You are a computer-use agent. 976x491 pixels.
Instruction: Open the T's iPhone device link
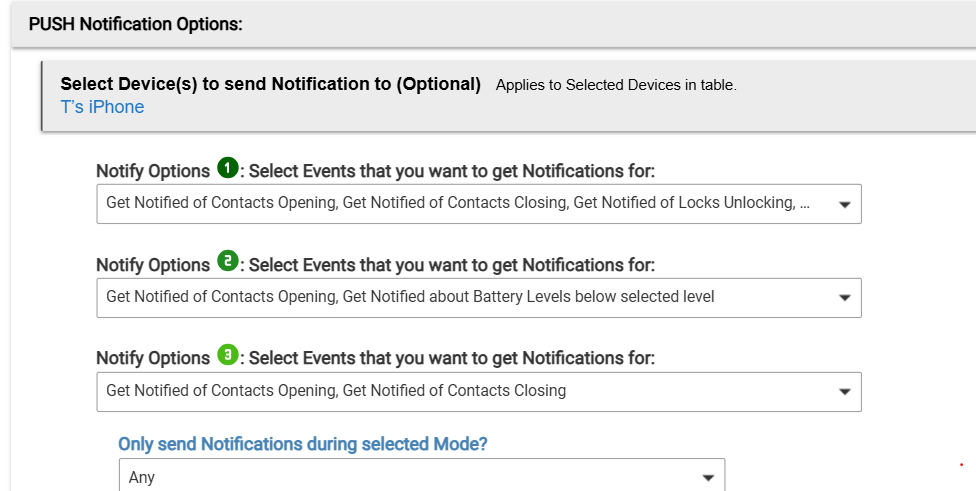tap(102, 107)
